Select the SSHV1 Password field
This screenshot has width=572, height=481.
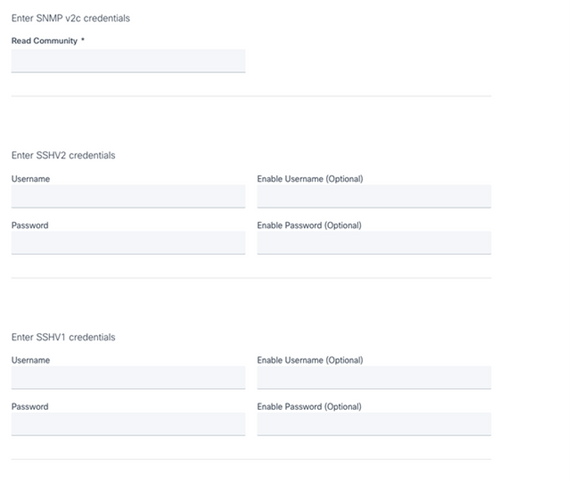click(128, 424)
